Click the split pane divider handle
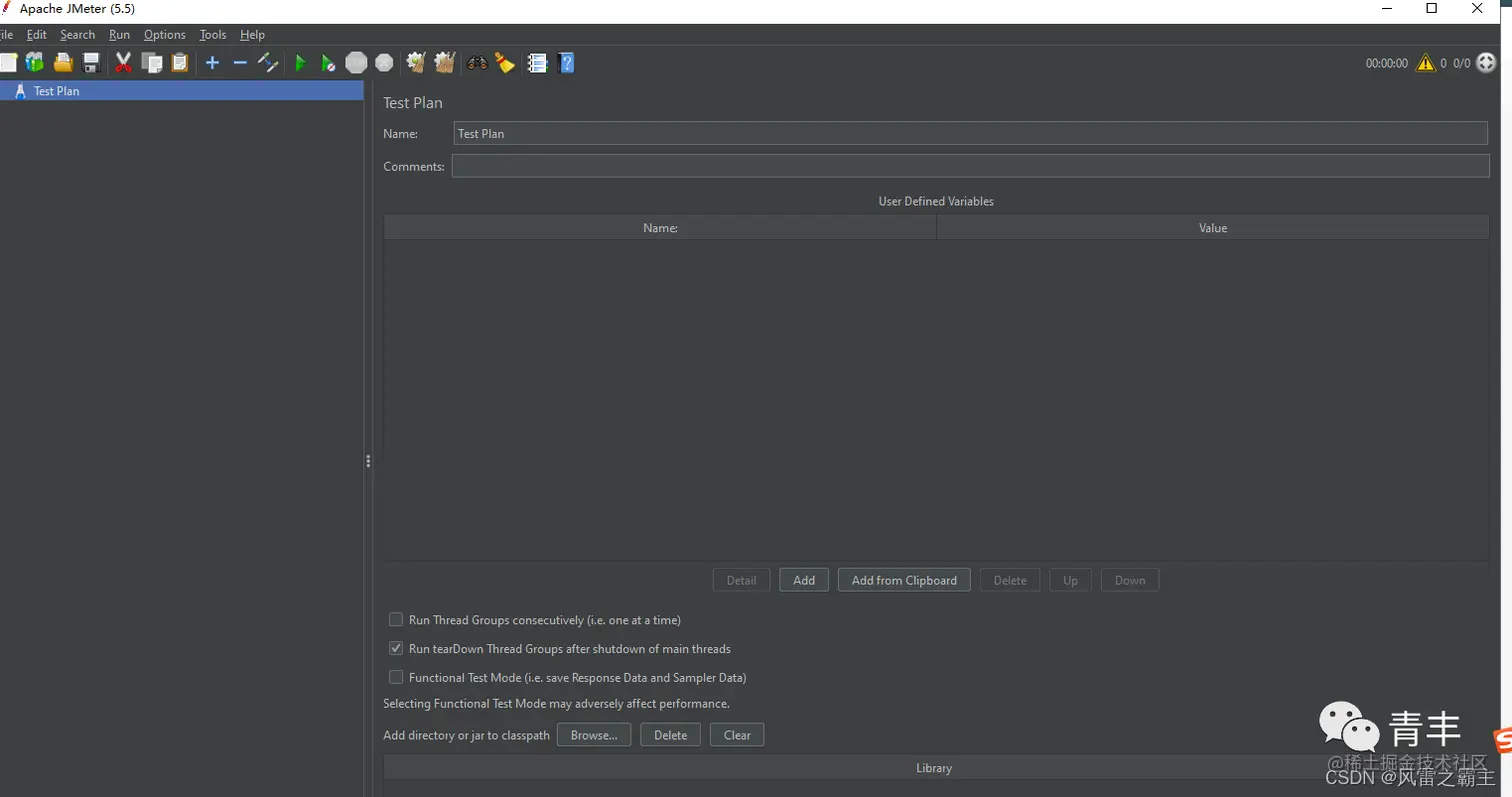The width and height of the screenshot is (1512, 797). (x=368, y=461)
